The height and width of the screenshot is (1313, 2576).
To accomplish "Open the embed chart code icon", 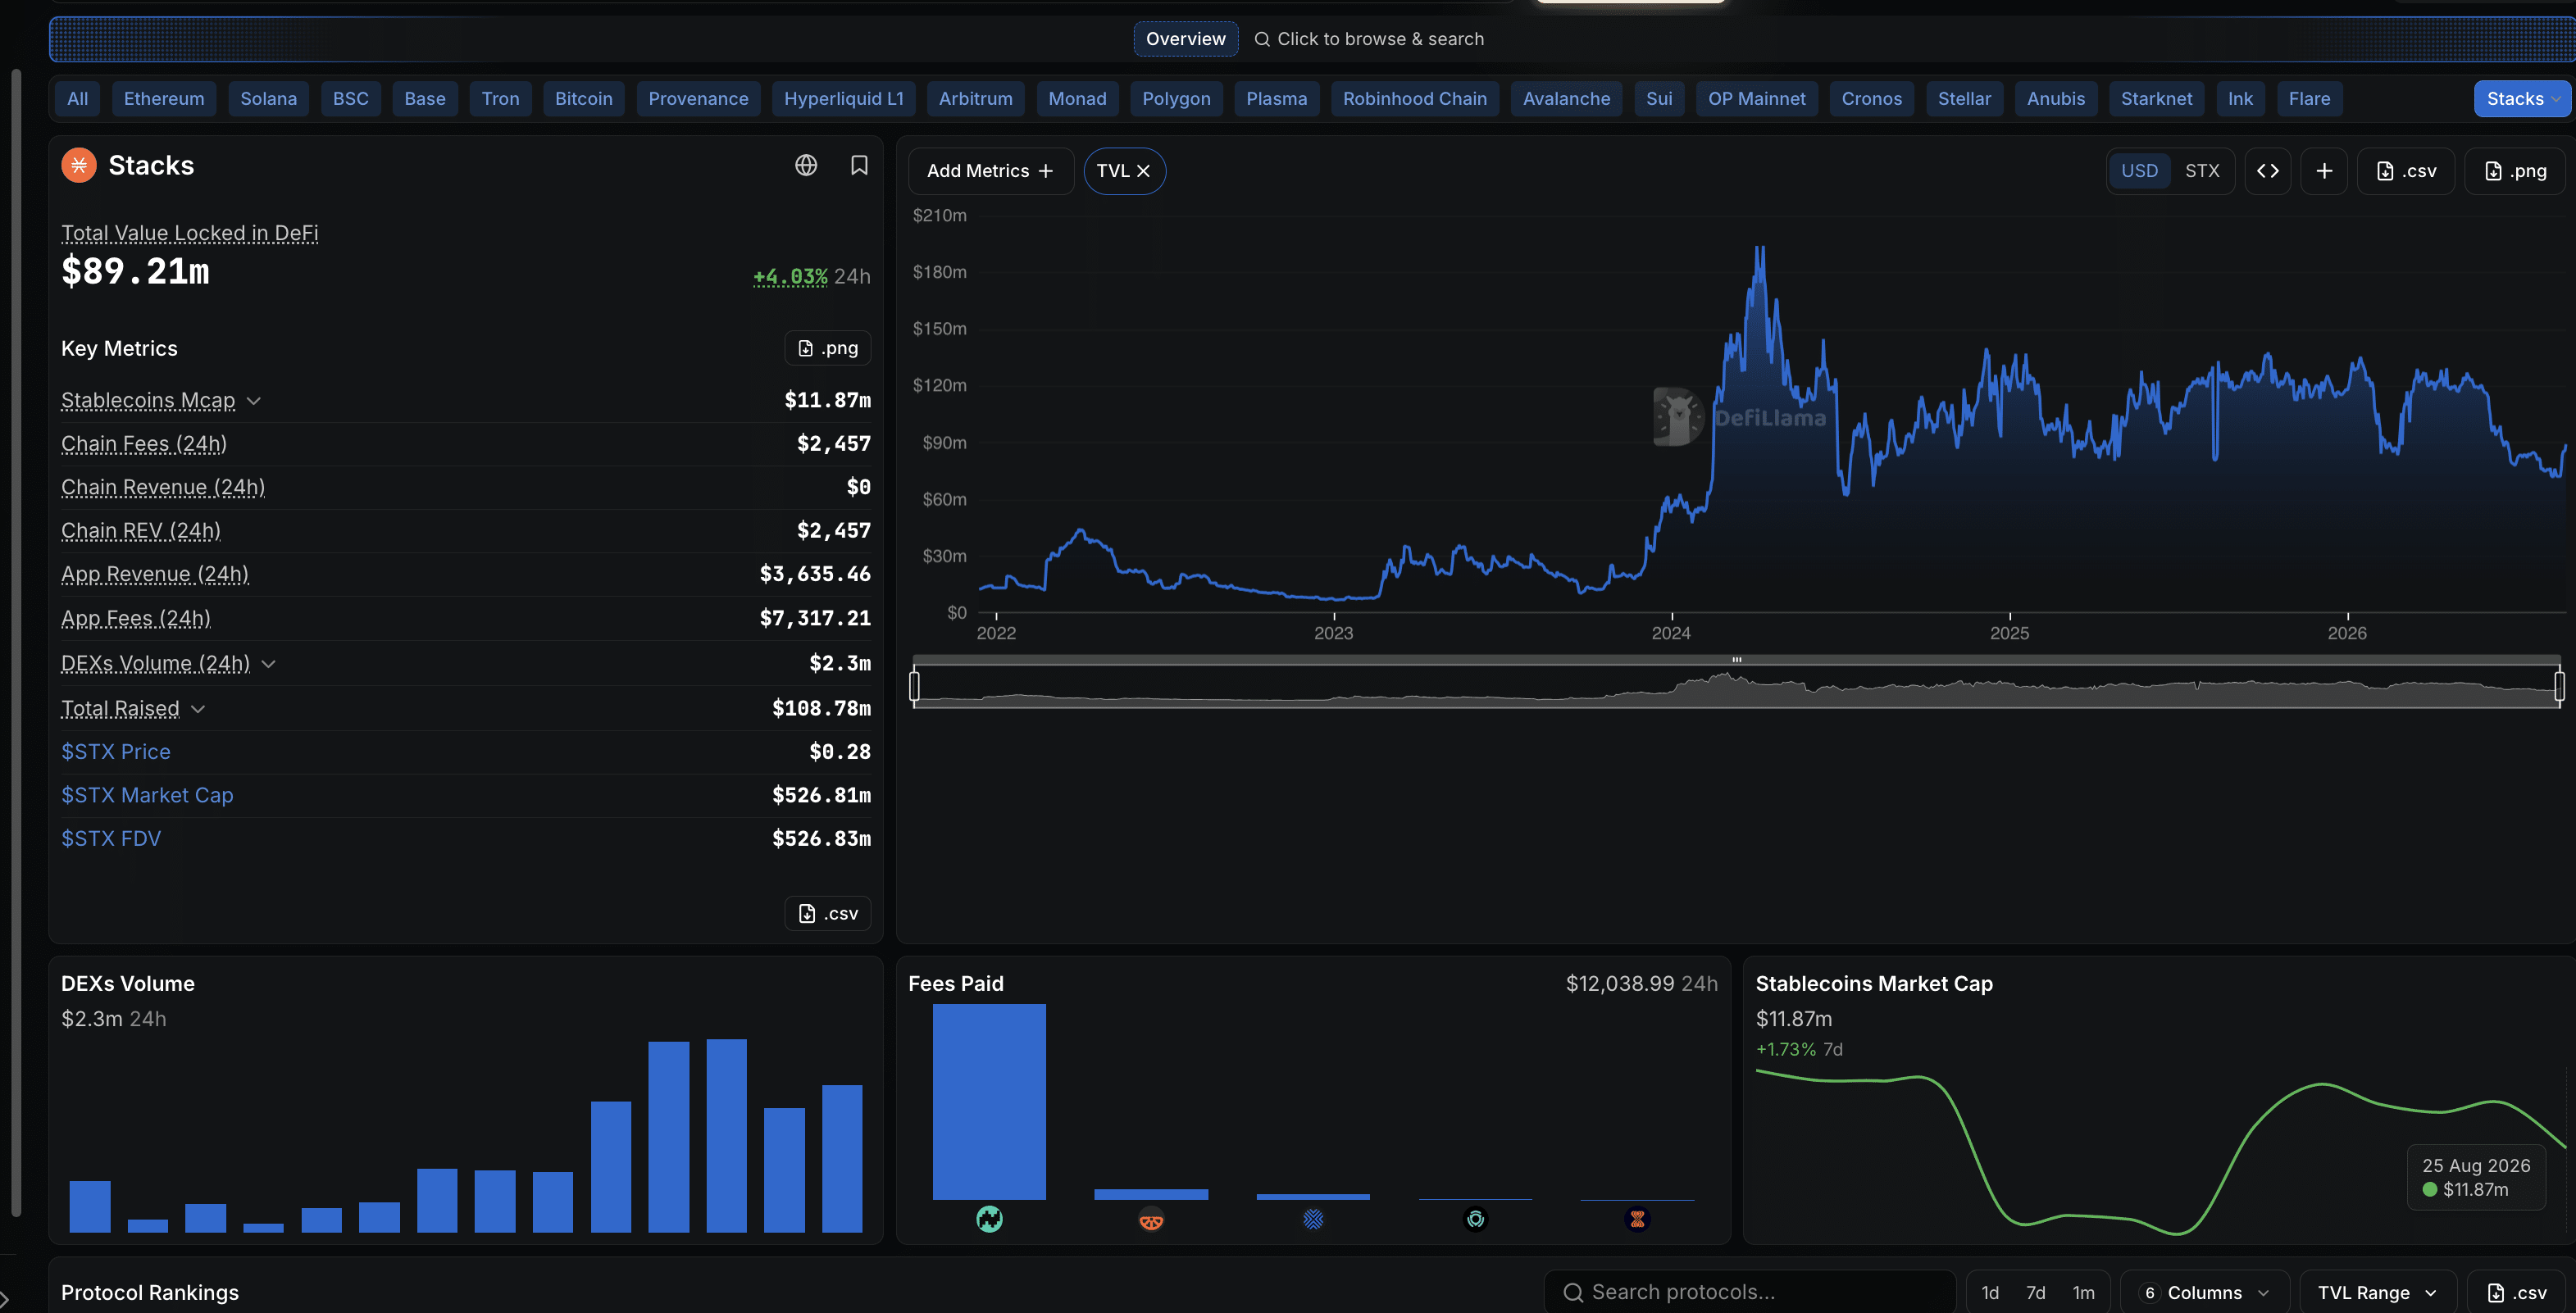I will click(x=2268, y=171).
